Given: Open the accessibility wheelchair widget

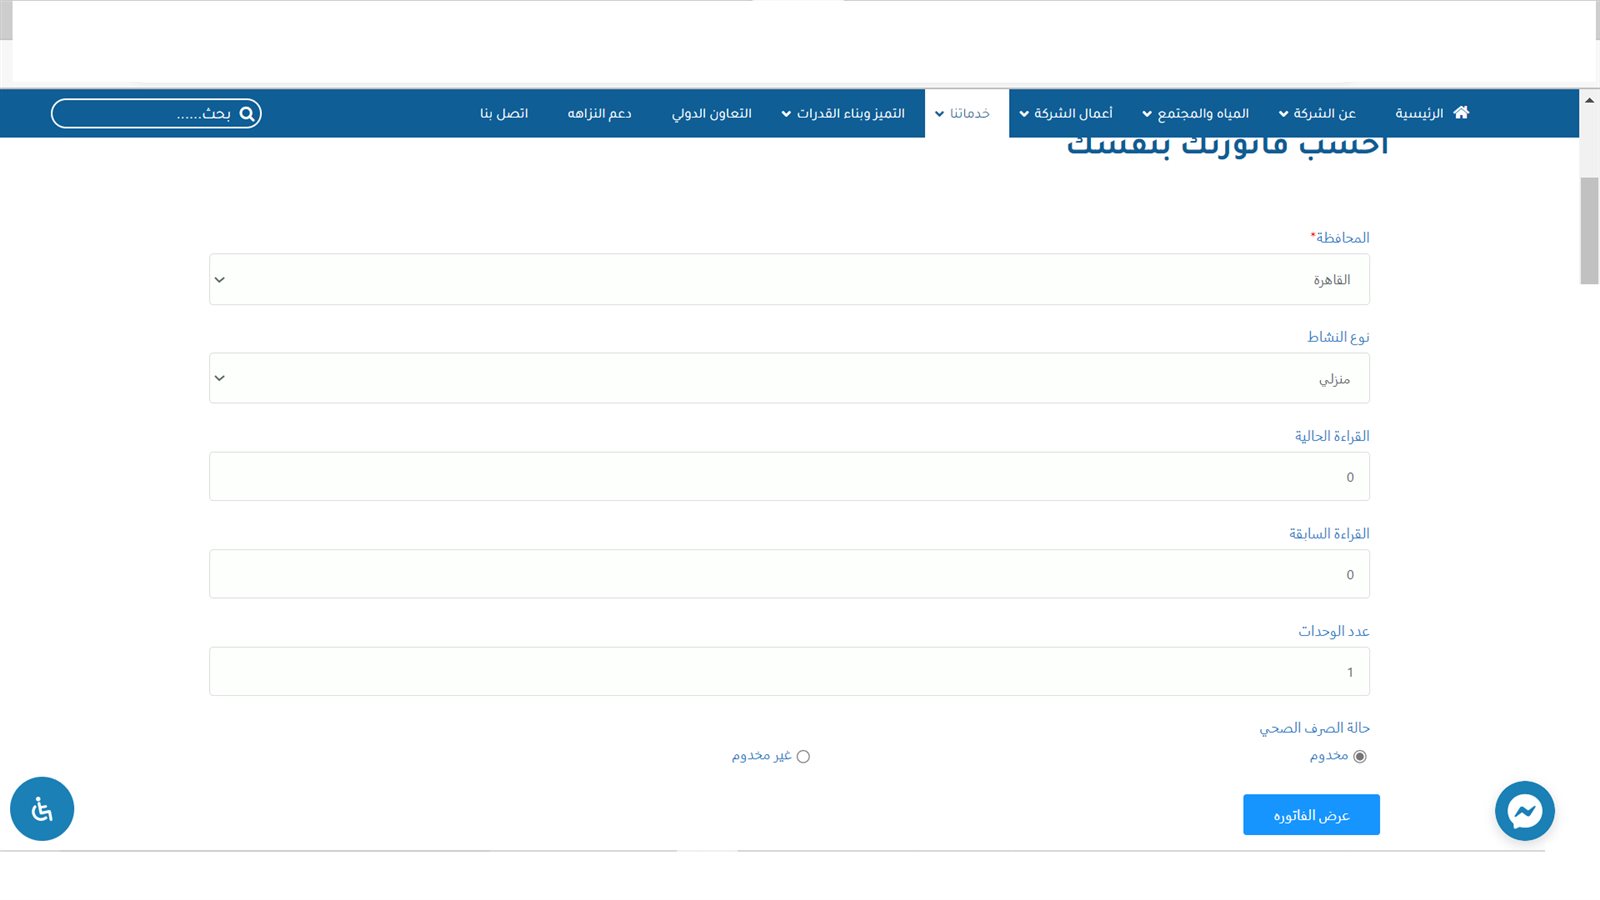Looking at the screenshot, I should pyautogui.click(x=42, y=809).
